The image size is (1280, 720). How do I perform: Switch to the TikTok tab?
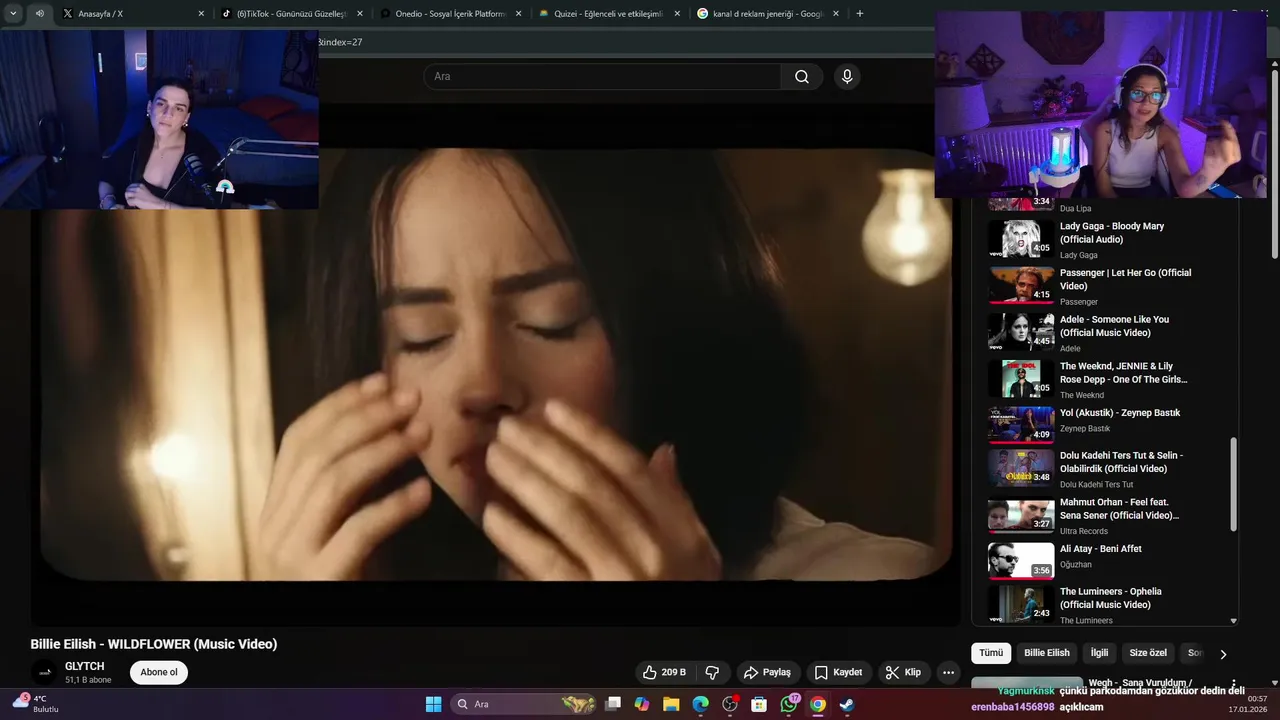pyautogui.click(x=292, y=14)
